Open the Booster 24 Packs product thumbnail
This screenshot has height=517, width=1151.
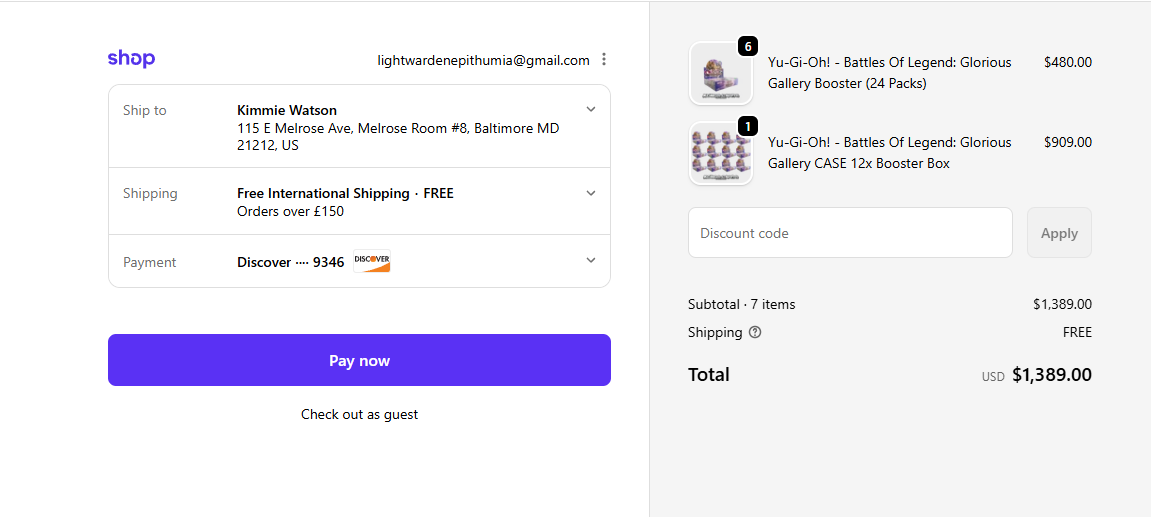pyautogui.click(x=721, y=73)
